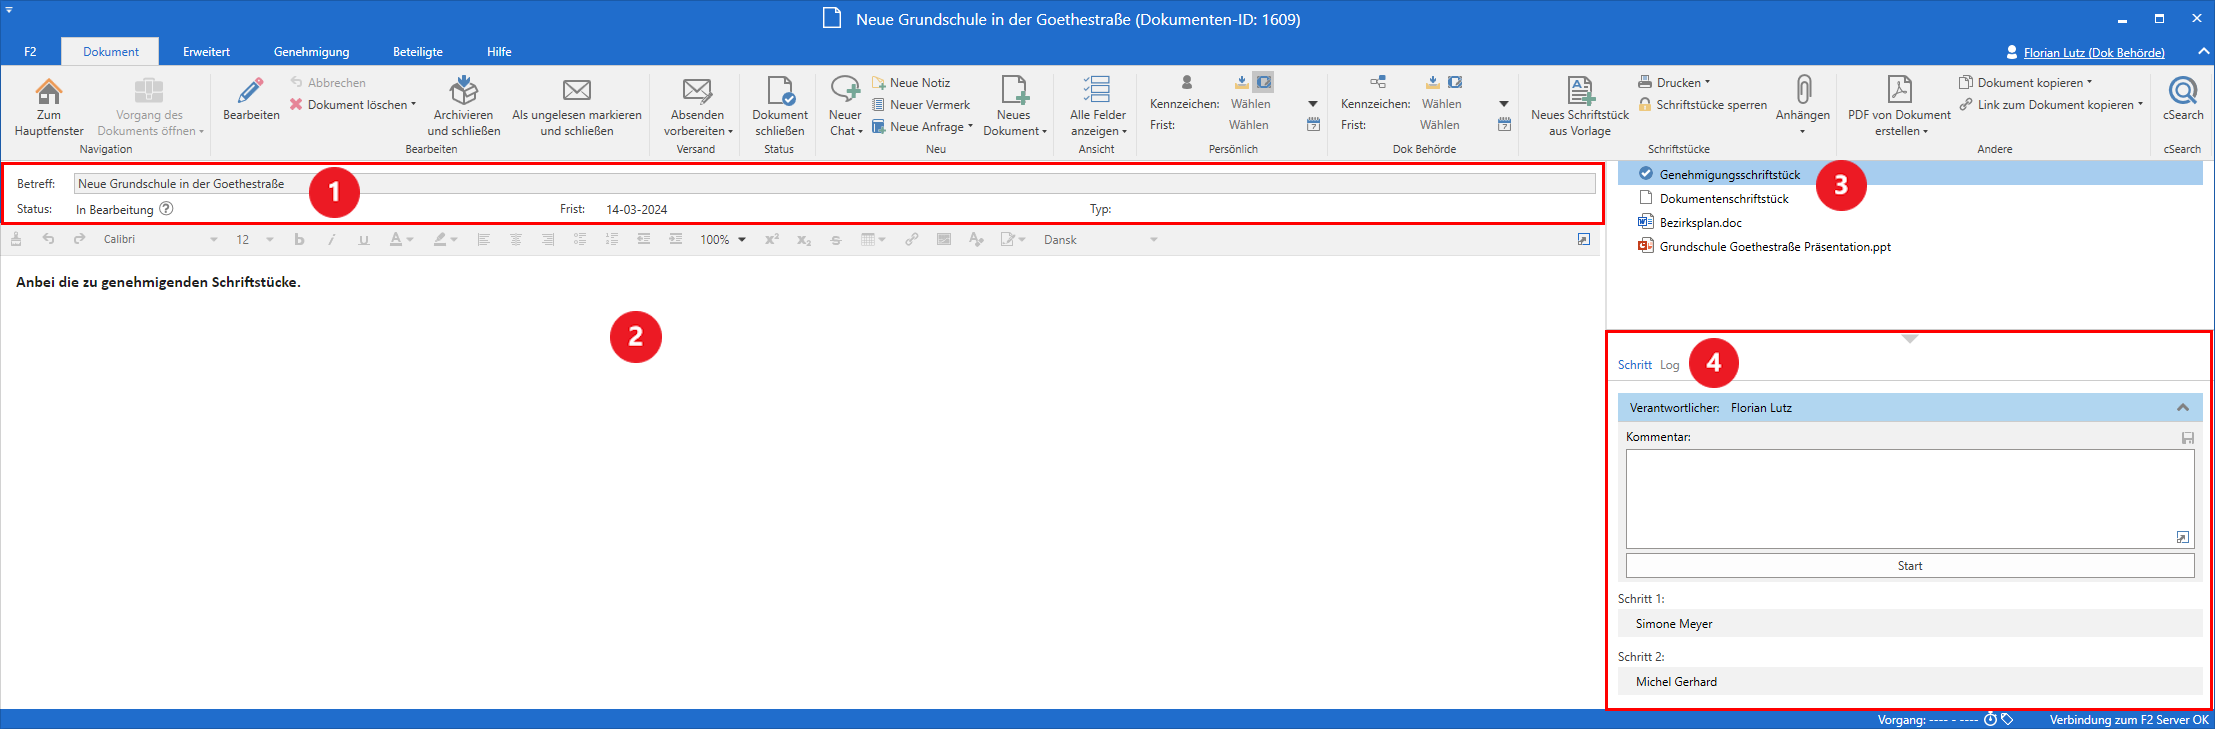
Task: Collapse the Verantwortlicher Florian Lutz section
Action: (2182, 408)
